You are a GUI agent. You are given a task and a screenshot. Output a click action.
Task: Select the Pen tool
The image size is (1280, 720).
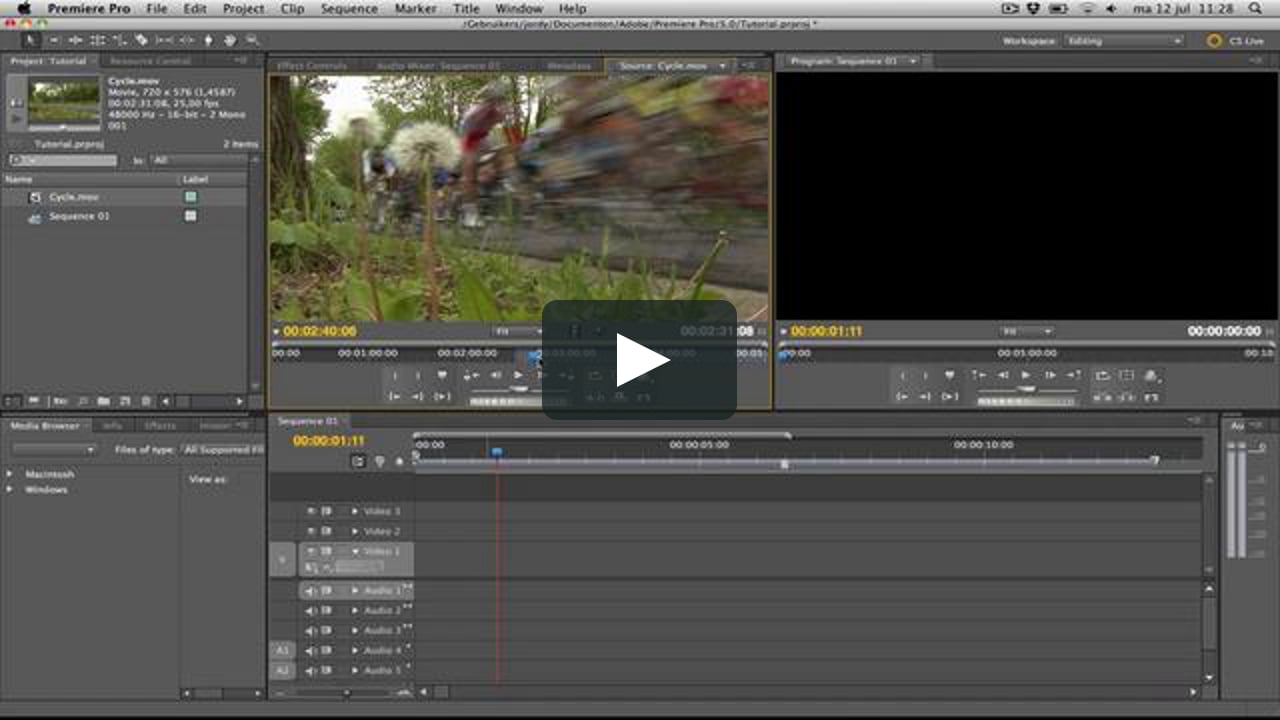[x=208, y=40]
